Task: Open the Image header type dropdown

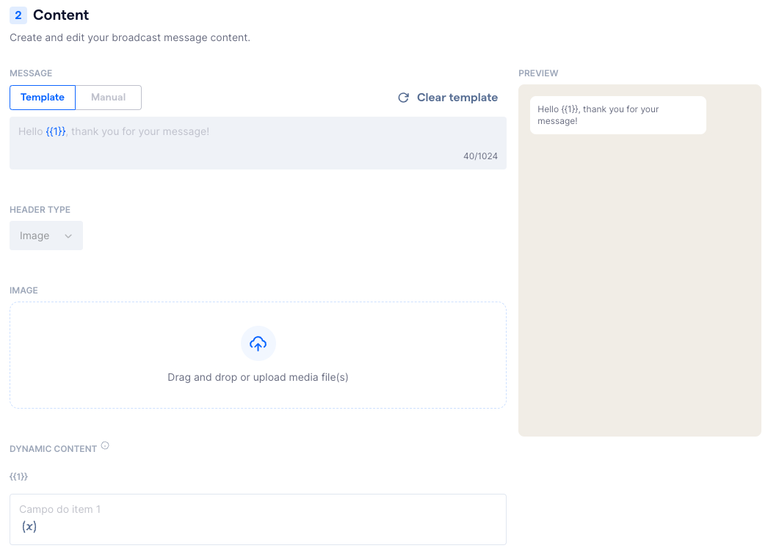Action: click(x=45, y=236)
